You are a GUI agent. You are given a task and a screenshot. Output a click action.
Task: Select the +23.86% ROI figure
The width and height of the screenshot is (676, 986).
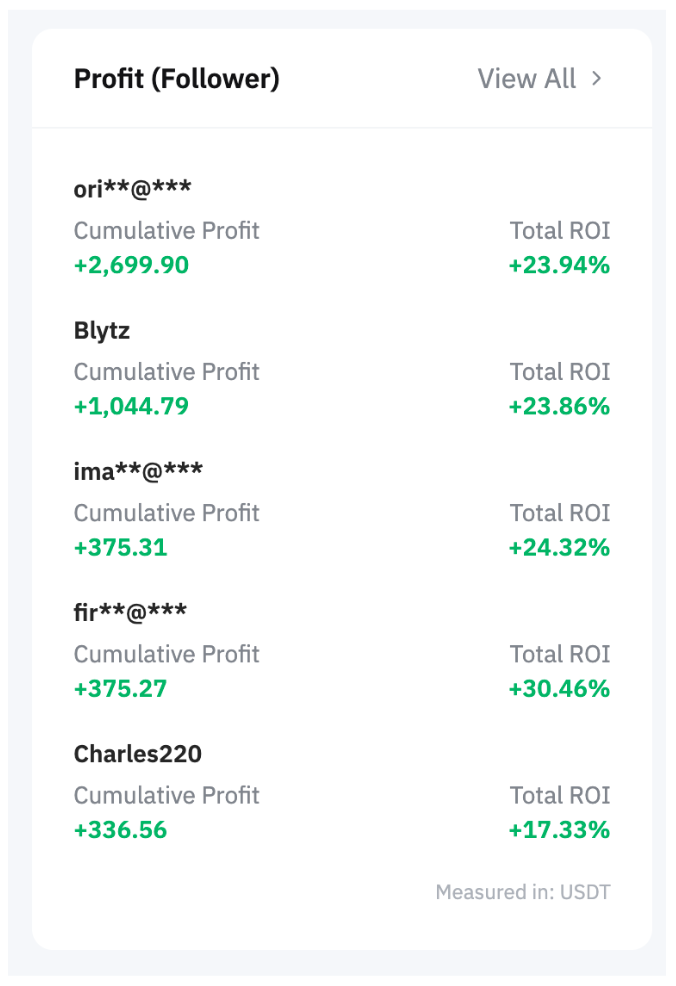coord(559,406)
